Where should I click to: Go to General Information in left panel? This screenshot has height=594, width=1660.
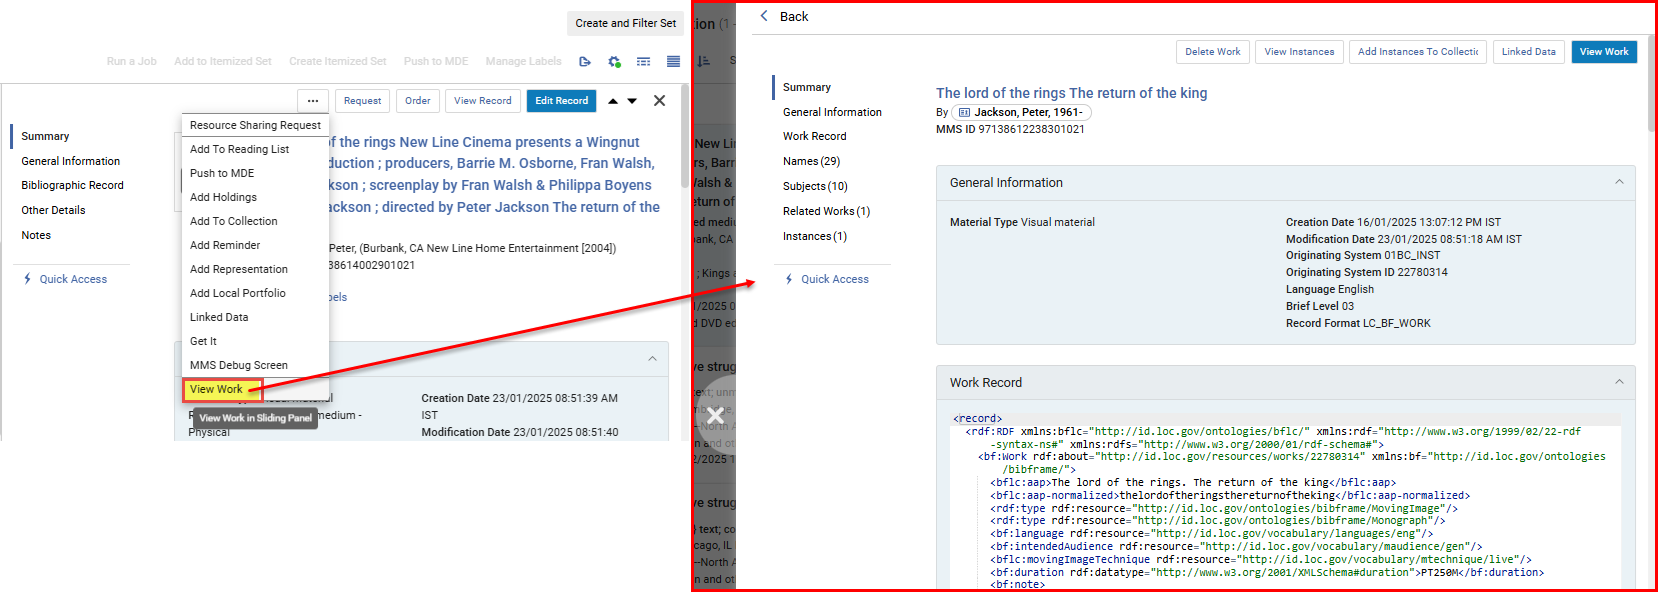(71, 161)
